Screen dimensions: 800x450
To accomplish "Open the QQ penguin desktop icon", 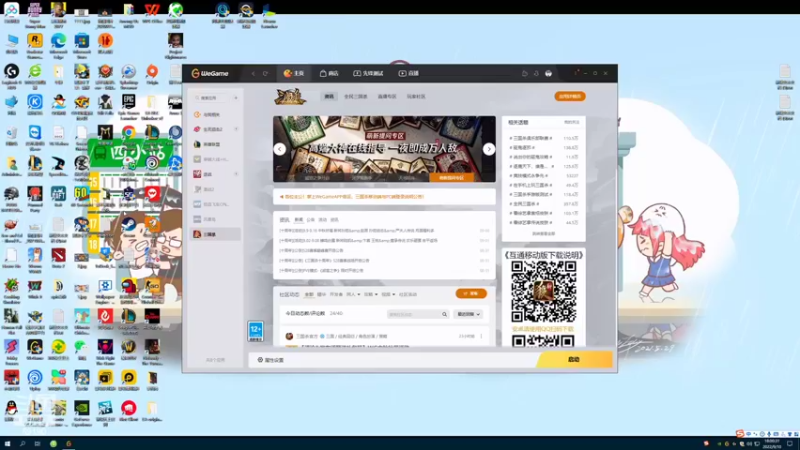I will tap(11, 412).
